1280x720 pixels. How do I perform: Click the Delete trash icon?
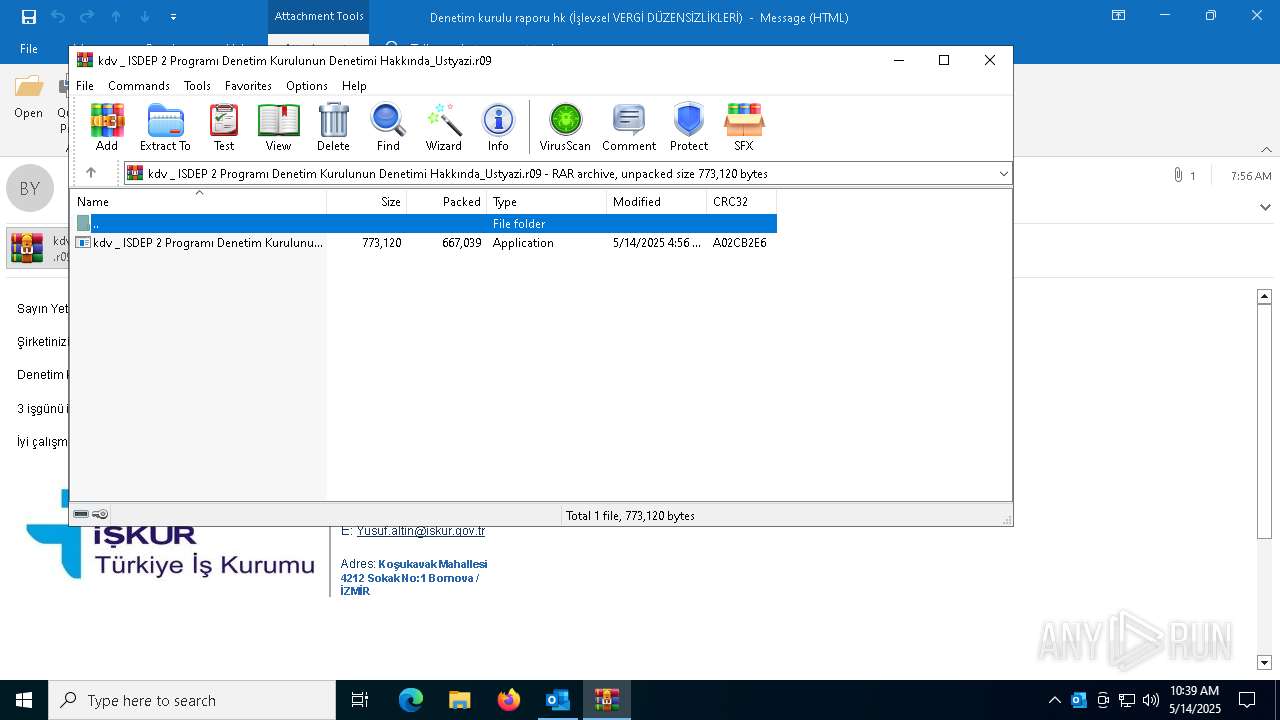coord(333,126)
